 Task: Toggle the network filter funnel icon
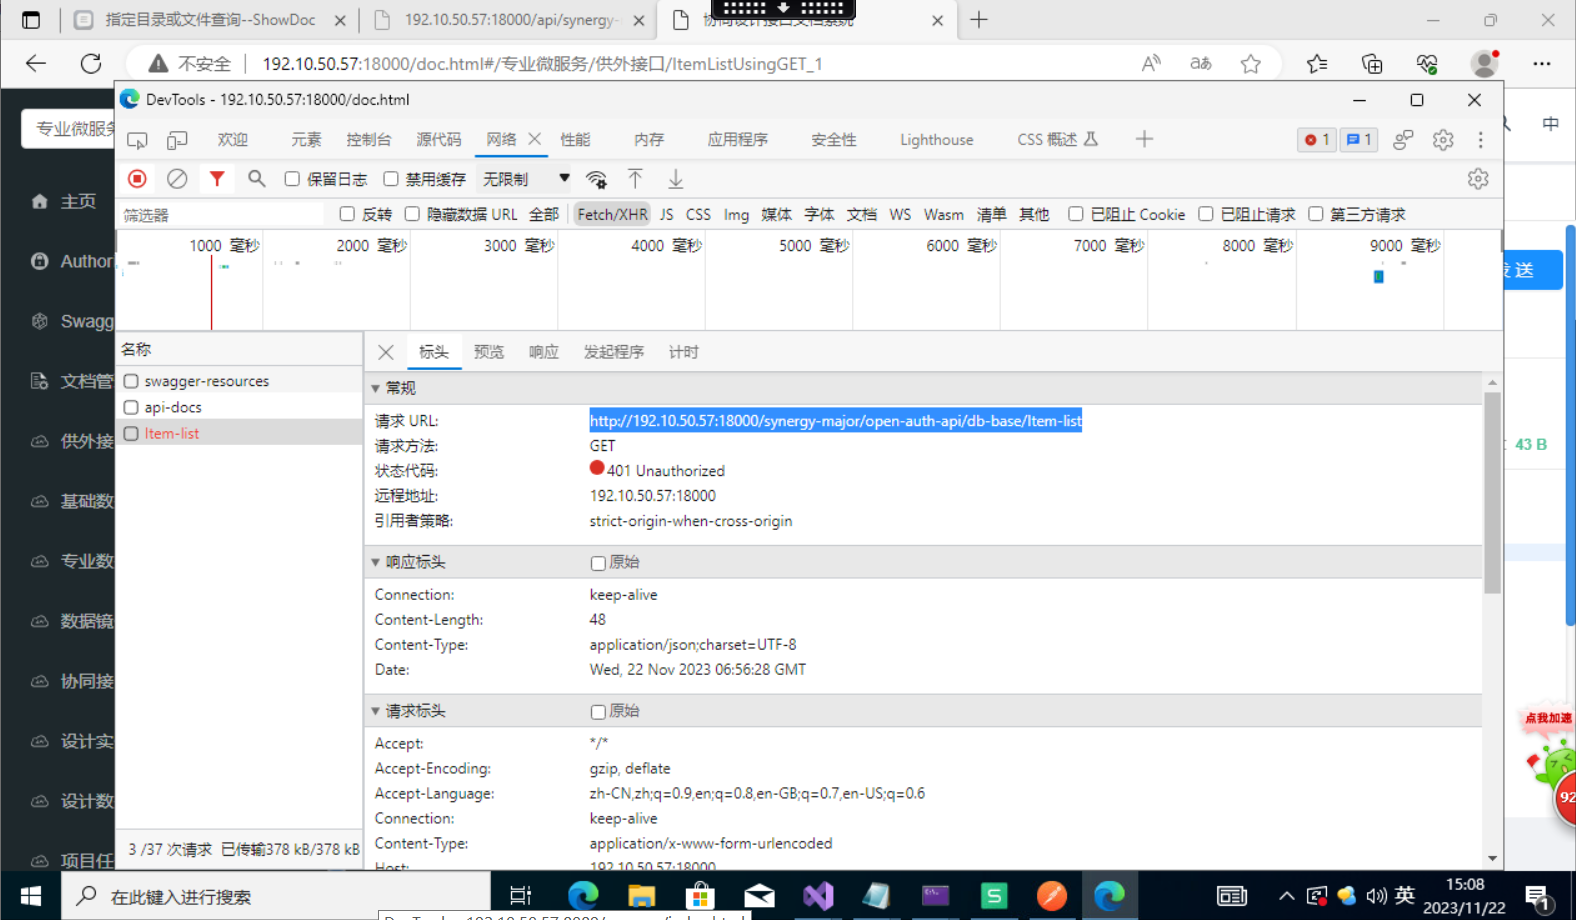(x=216, y=179)
